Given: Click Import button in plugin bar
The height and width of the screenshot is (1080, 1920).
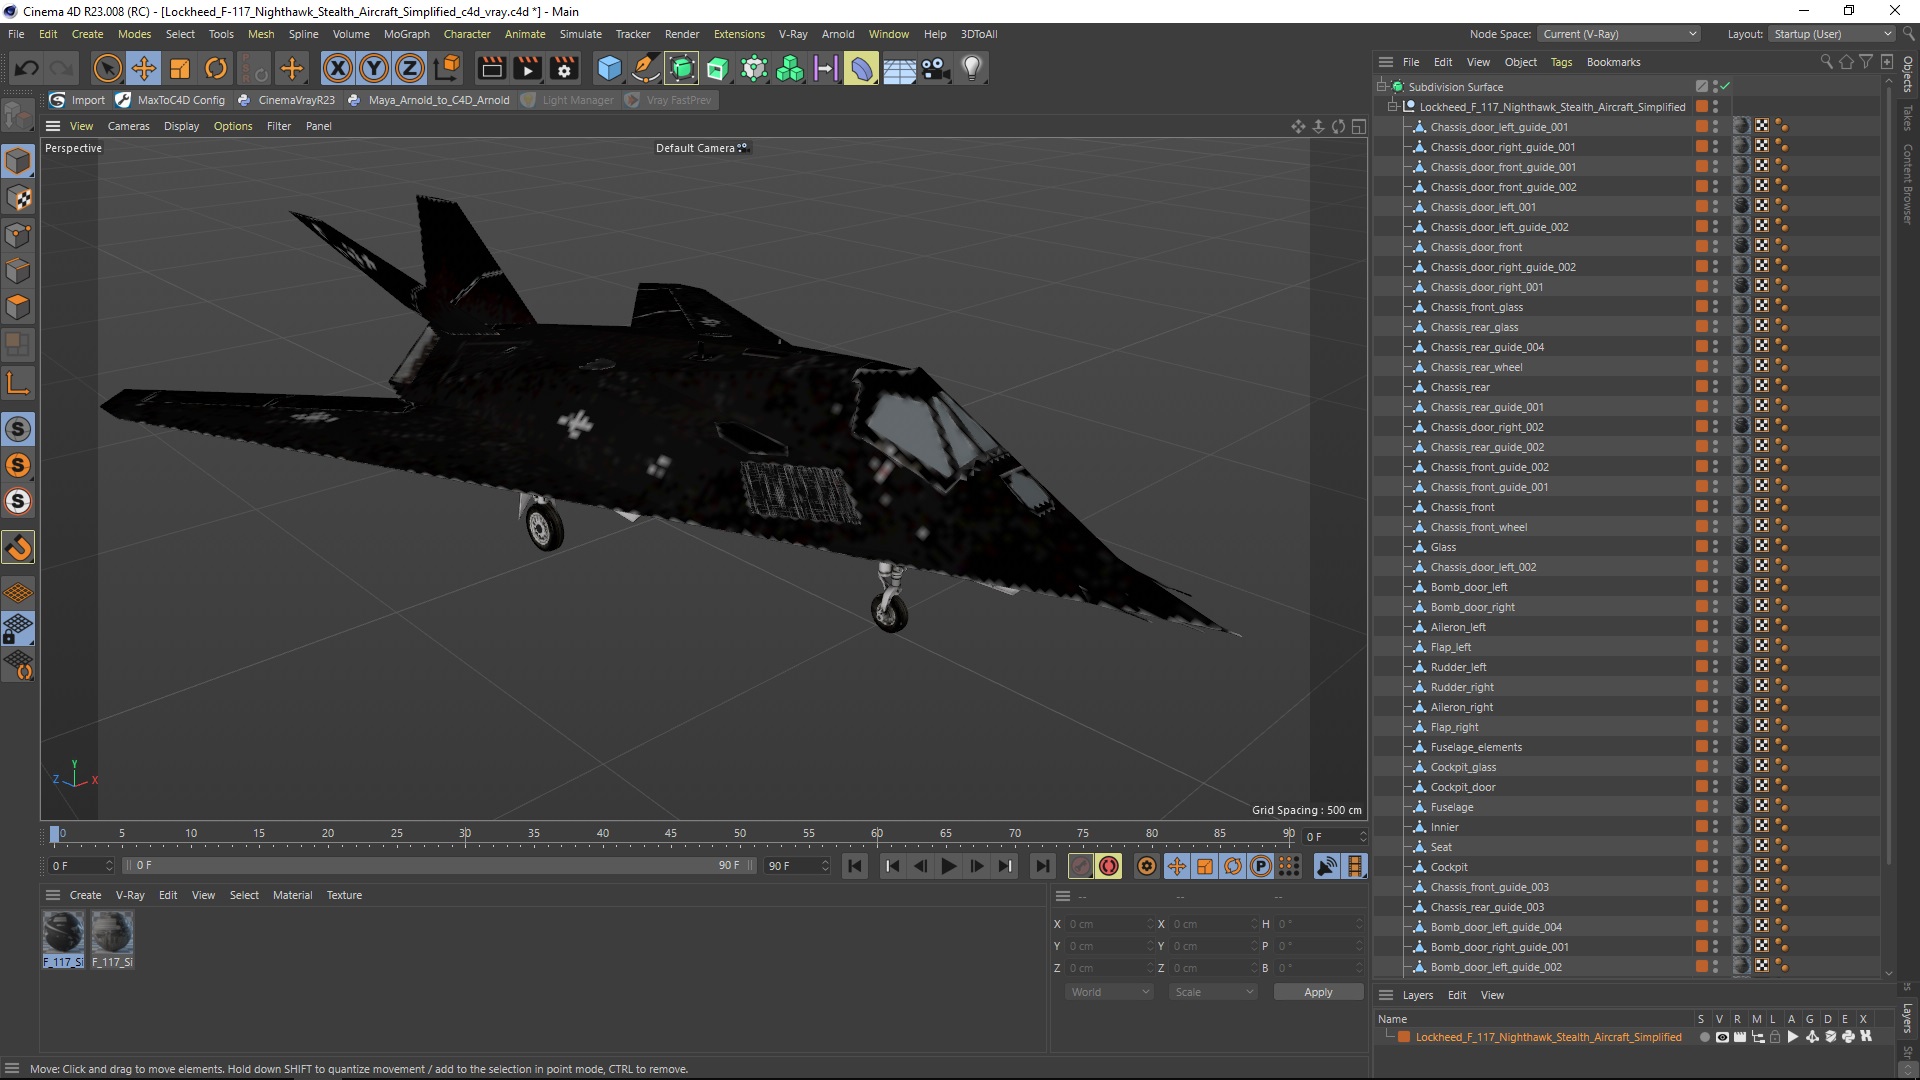Looking at the screenshot, I should pos(77,100).
